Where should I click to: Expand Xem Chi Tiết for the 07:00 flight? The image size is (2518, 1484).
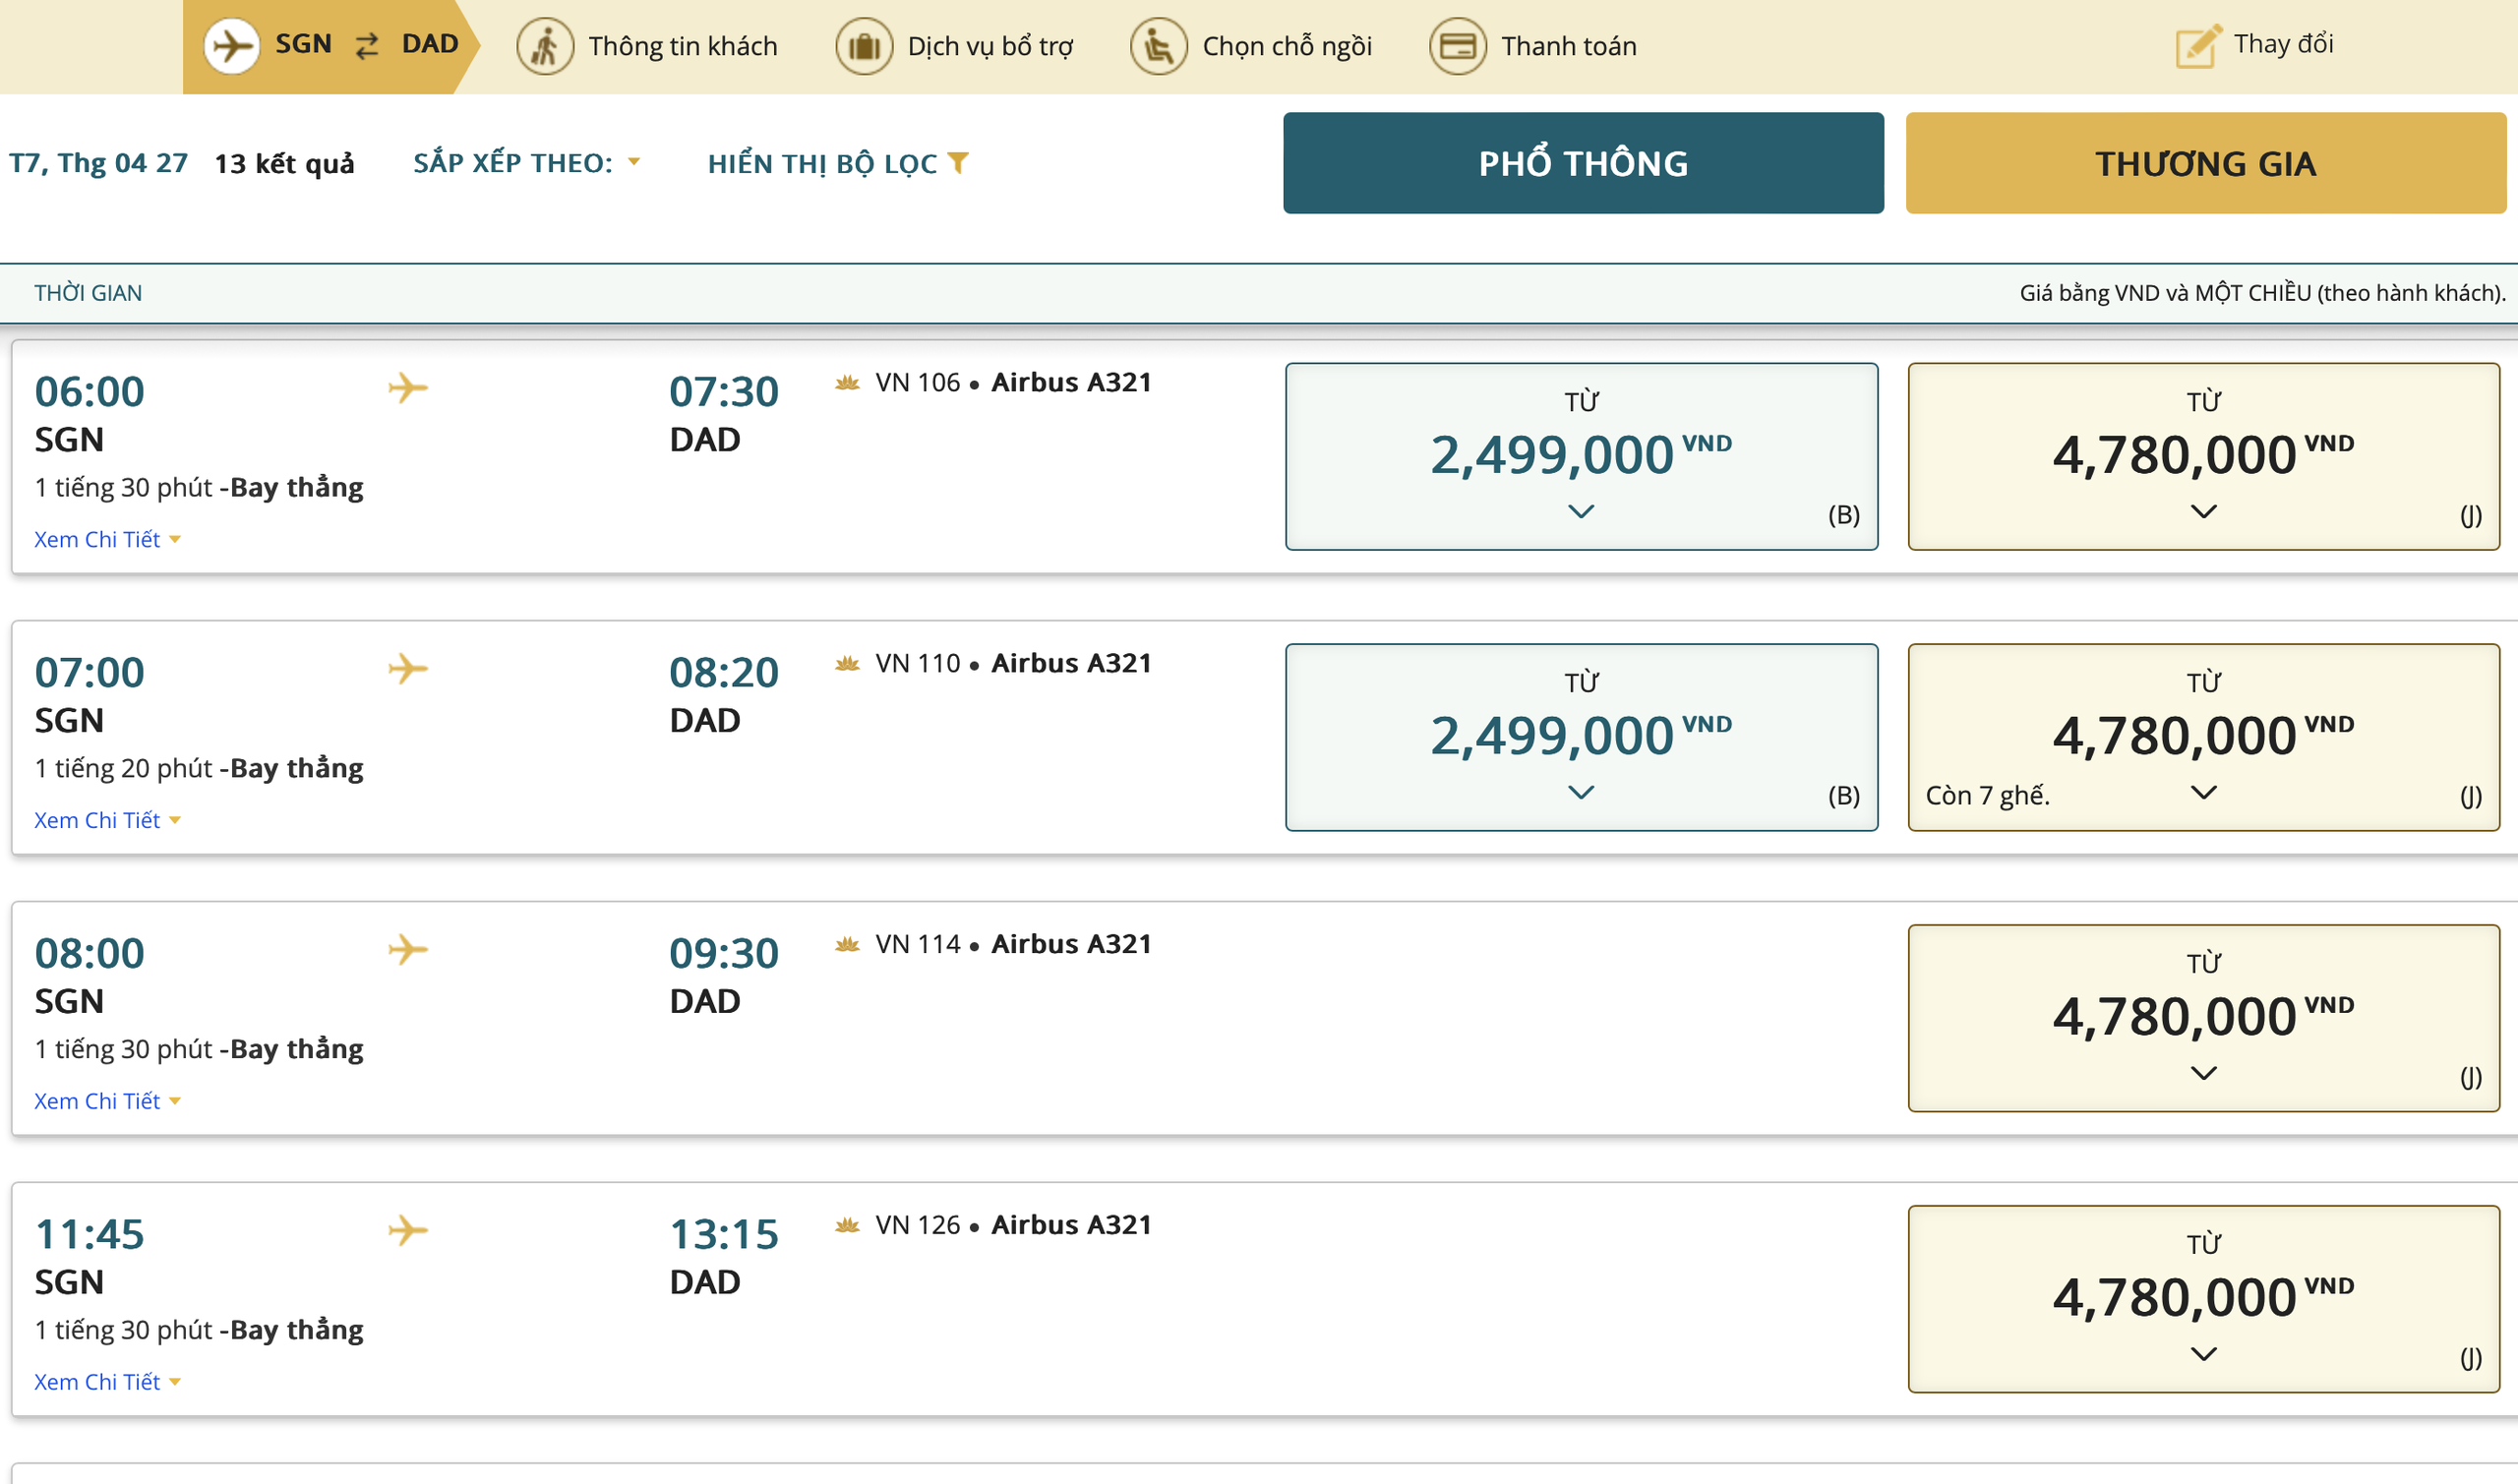[107, 820]
